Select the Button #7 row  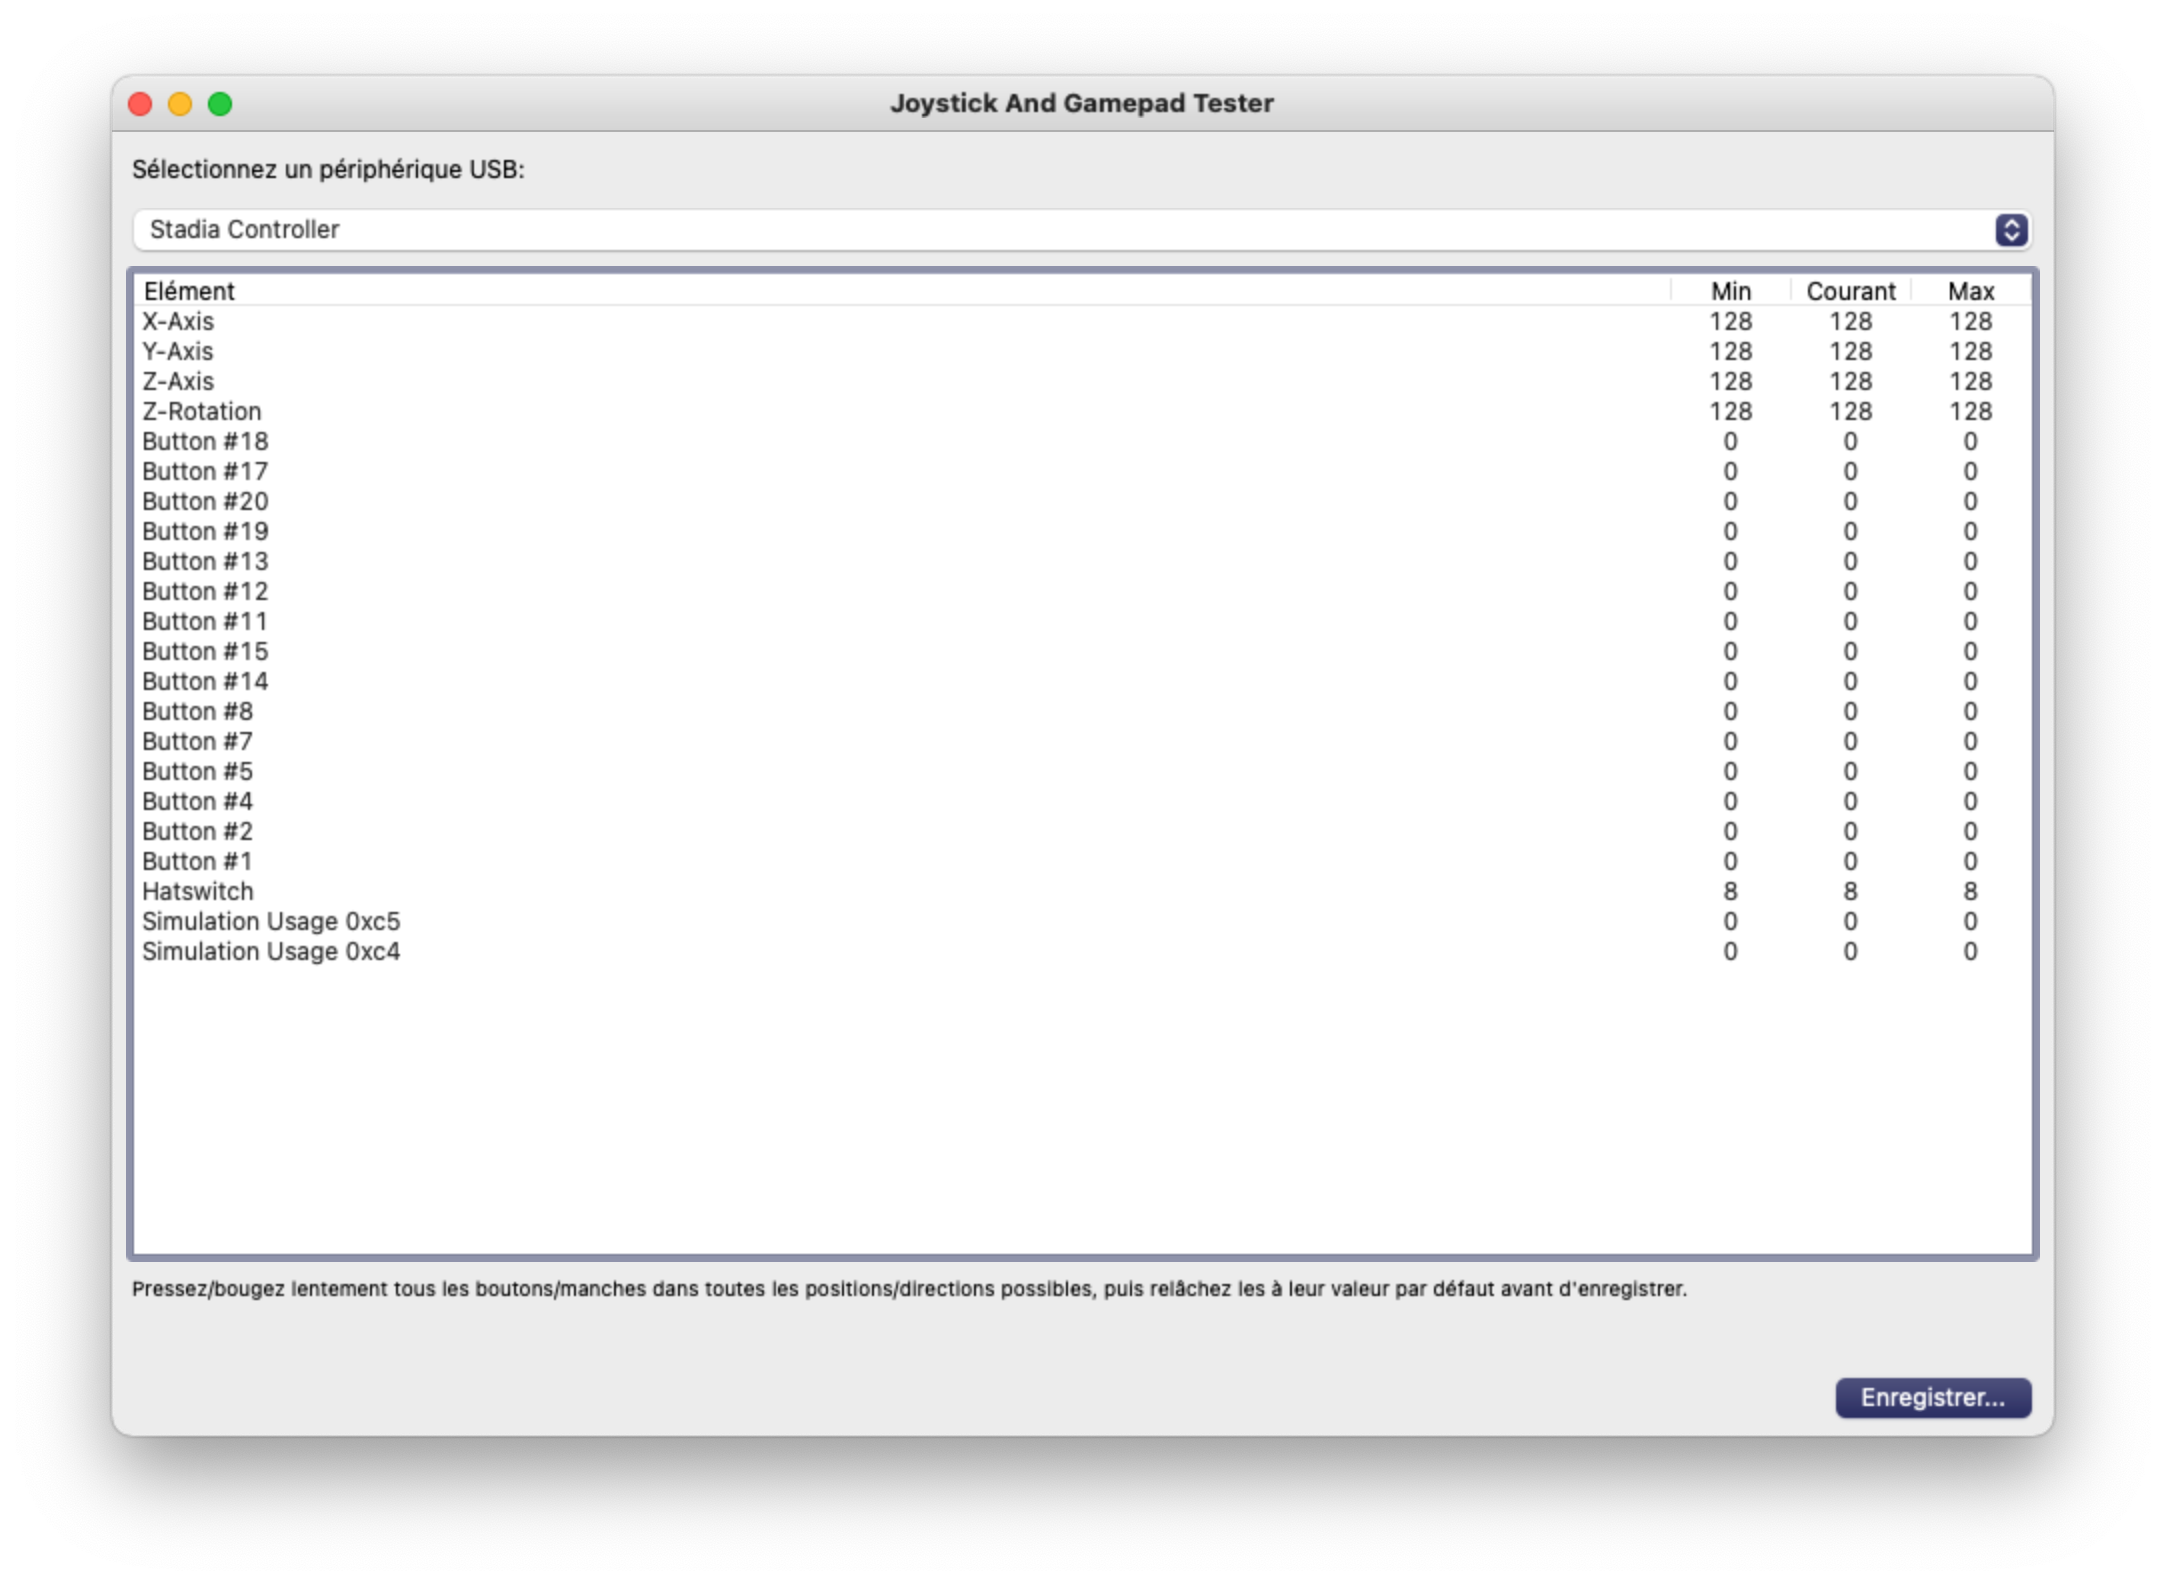1082,741
